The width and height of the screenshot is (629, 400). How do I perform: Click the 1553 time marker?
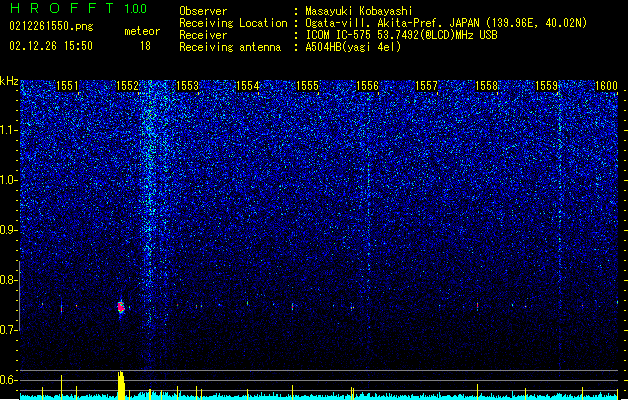point(187,86)
